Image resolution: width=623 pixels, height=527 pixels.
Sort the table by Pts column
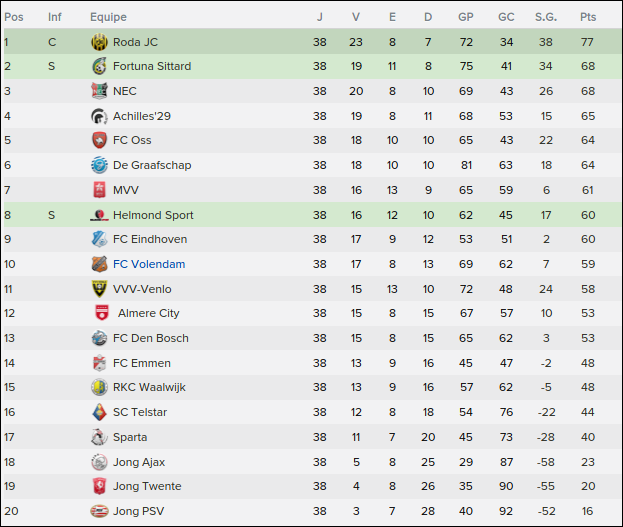pyautogui.click(x=587, y=17)
